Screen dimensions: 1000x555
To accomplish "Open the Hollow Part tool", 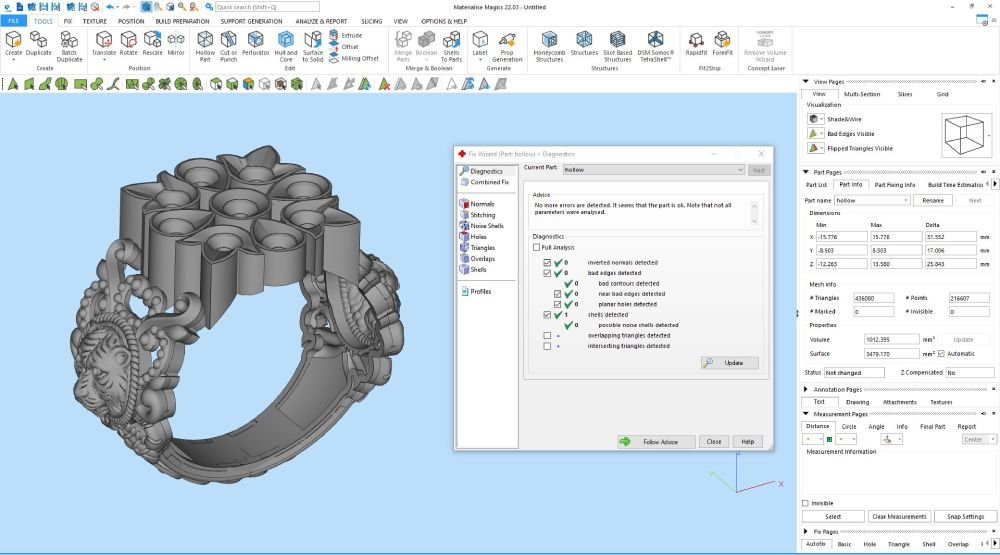I will pos(205,47).
